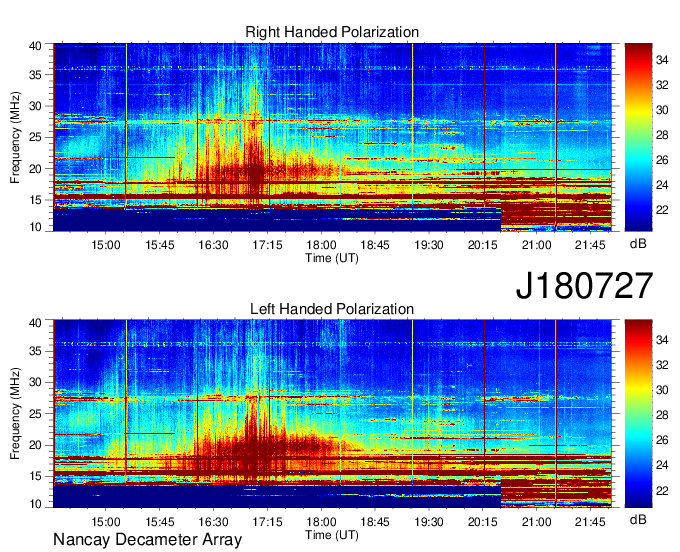This screenshot has width=680, height=552.
Task: Click "Frequency (MHz)" axis label of Right Handed plot
Action: (x=15, y=137)
